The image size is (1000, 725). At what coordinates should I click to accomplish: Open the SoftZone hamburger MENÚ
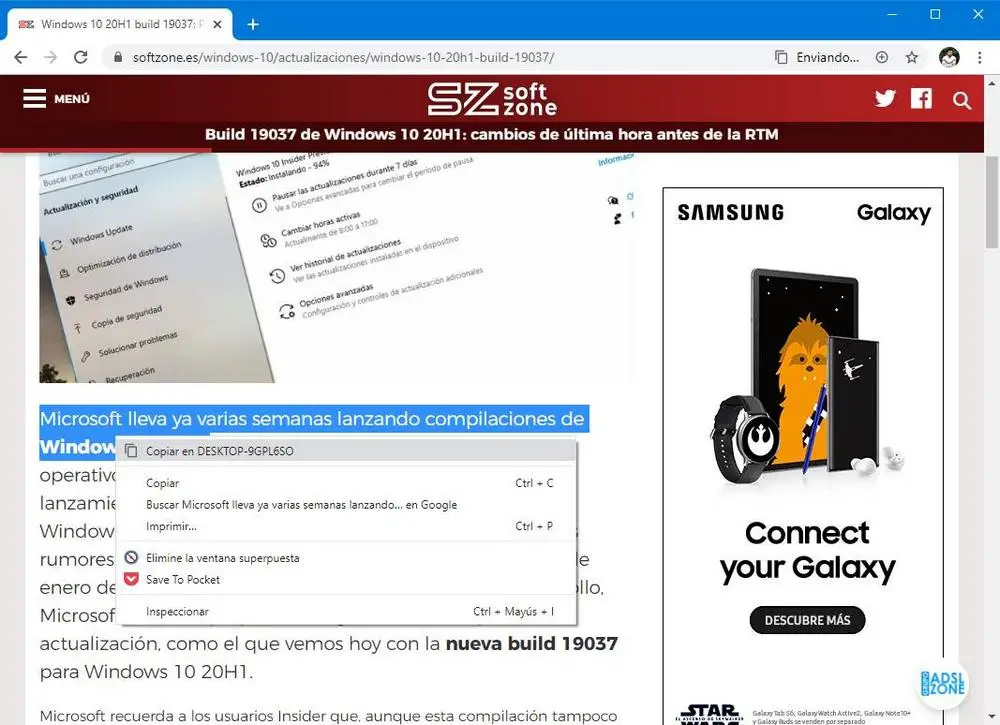(56, 99)
